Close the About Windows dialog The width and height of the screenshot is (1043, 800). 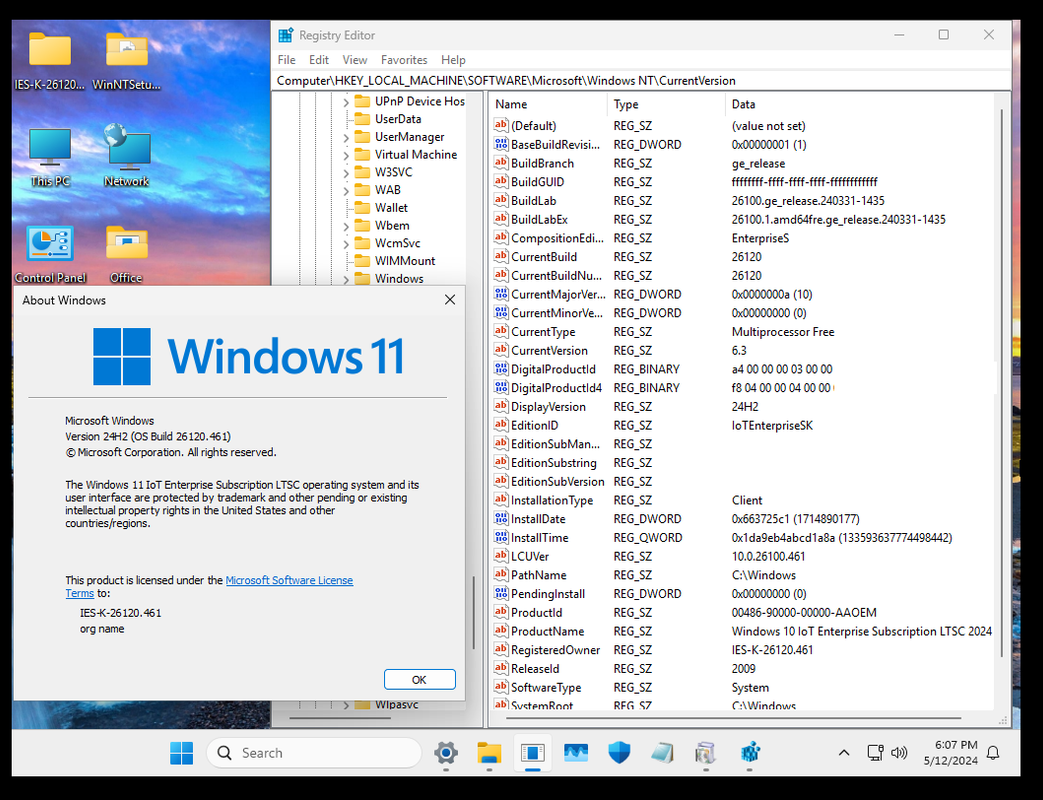coord(450,300)
